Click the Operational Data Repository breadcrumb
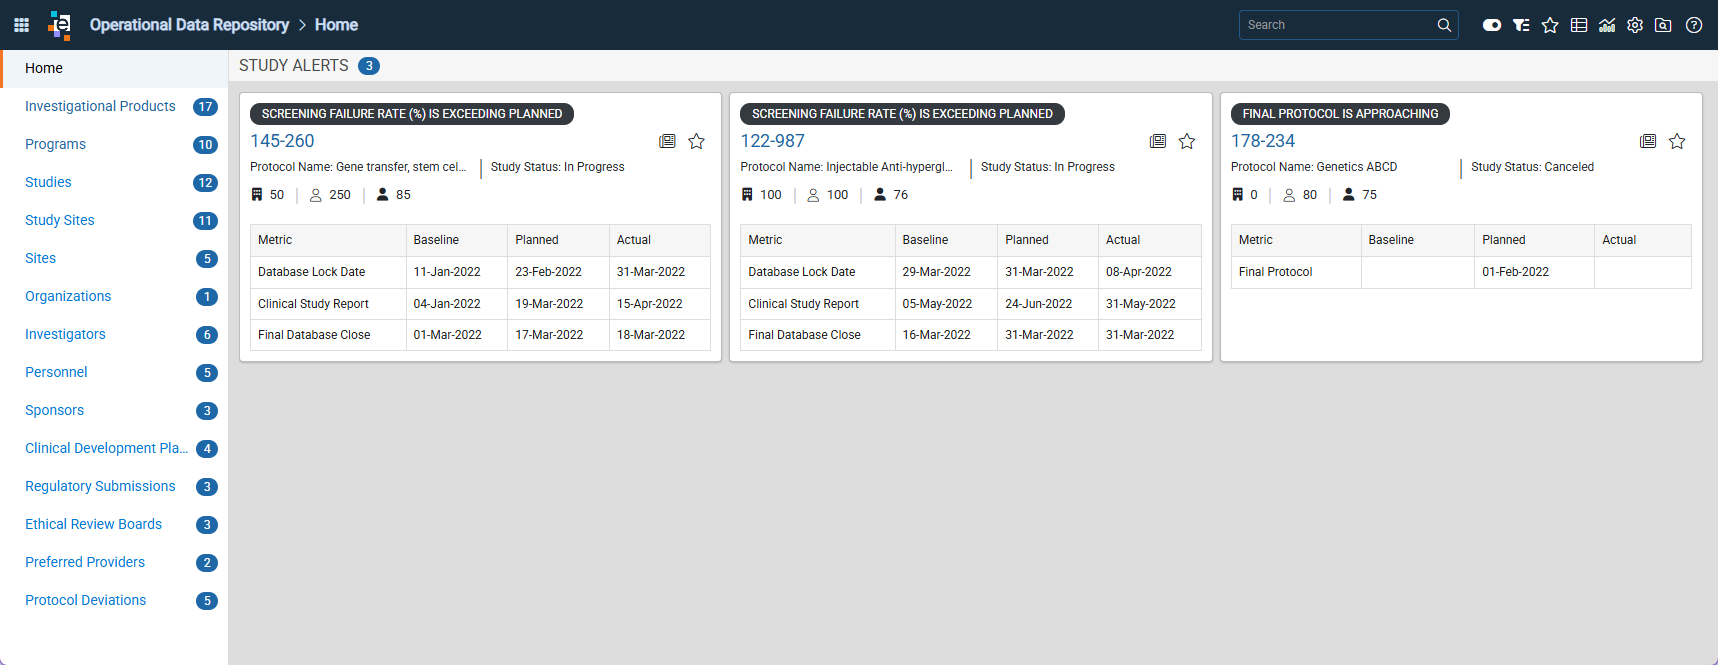 click(x=189, y=25)
